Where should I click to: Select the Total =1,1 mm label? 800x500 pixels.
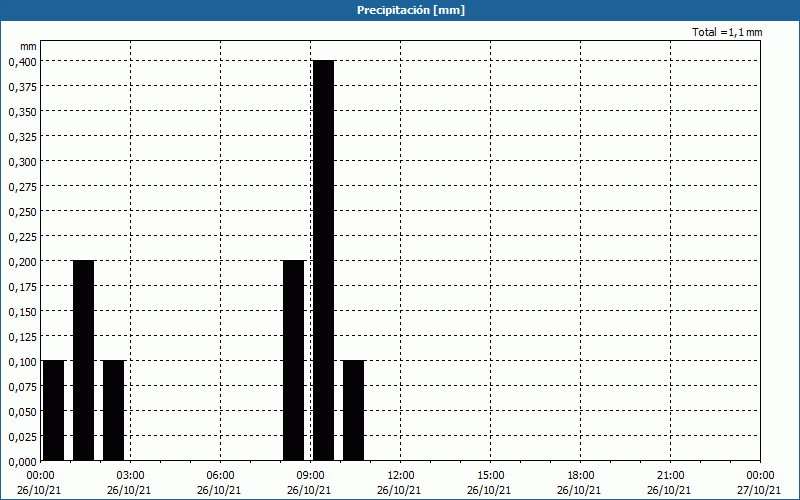click(x=727, y=32)
